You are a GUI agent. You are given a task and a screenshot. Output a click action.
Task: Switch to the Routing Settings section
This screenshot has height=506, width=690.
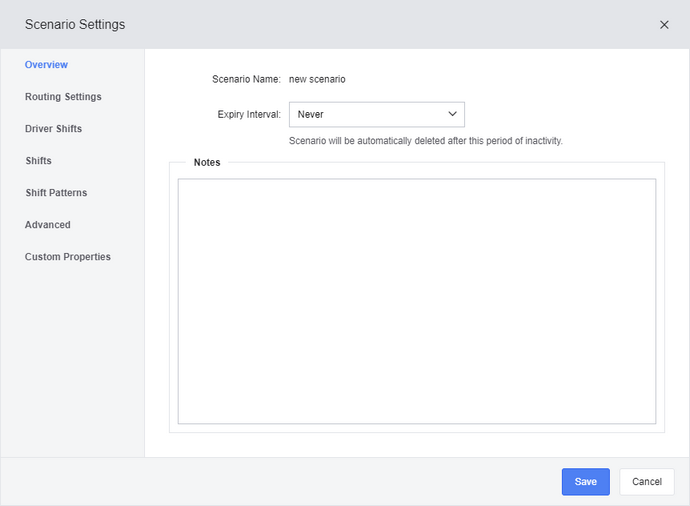click(x=63, y=97)
